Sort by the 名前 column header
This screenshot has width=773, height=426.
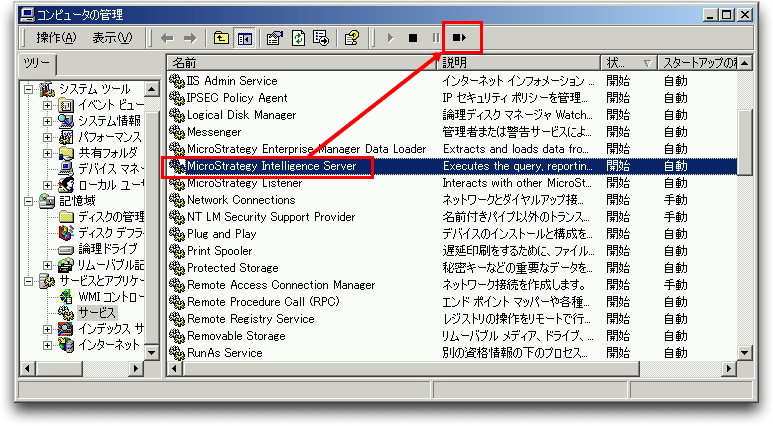tap(301, 63)
